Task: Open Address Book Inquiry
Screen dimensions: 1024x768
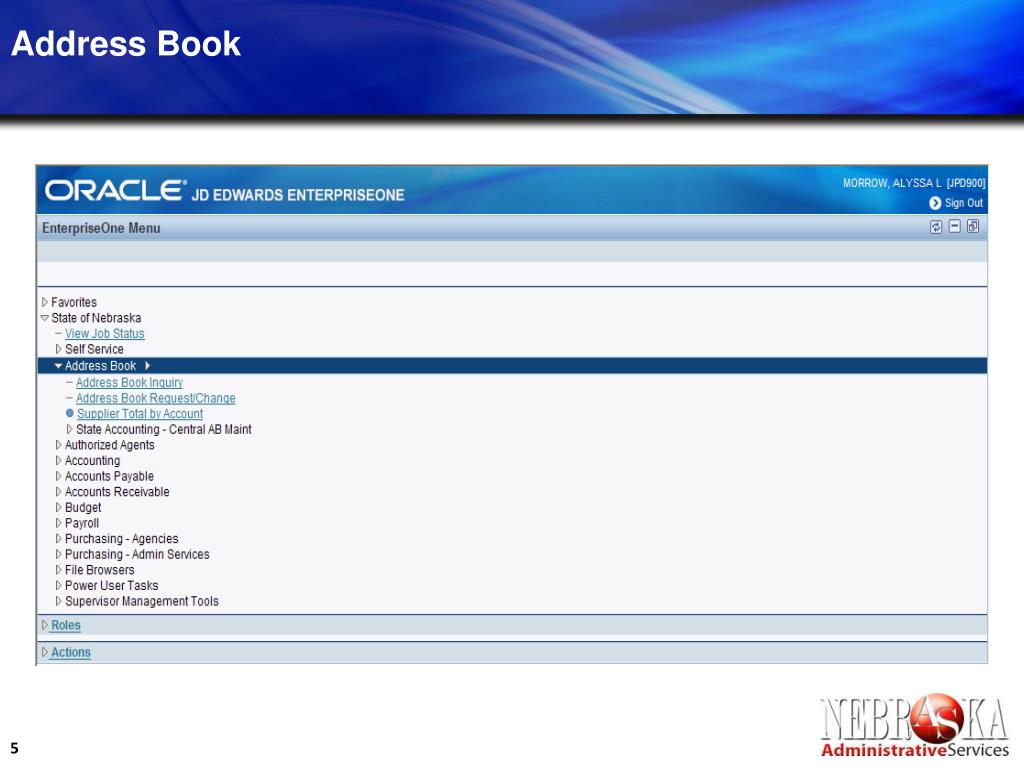Action: tap(129, 383)
